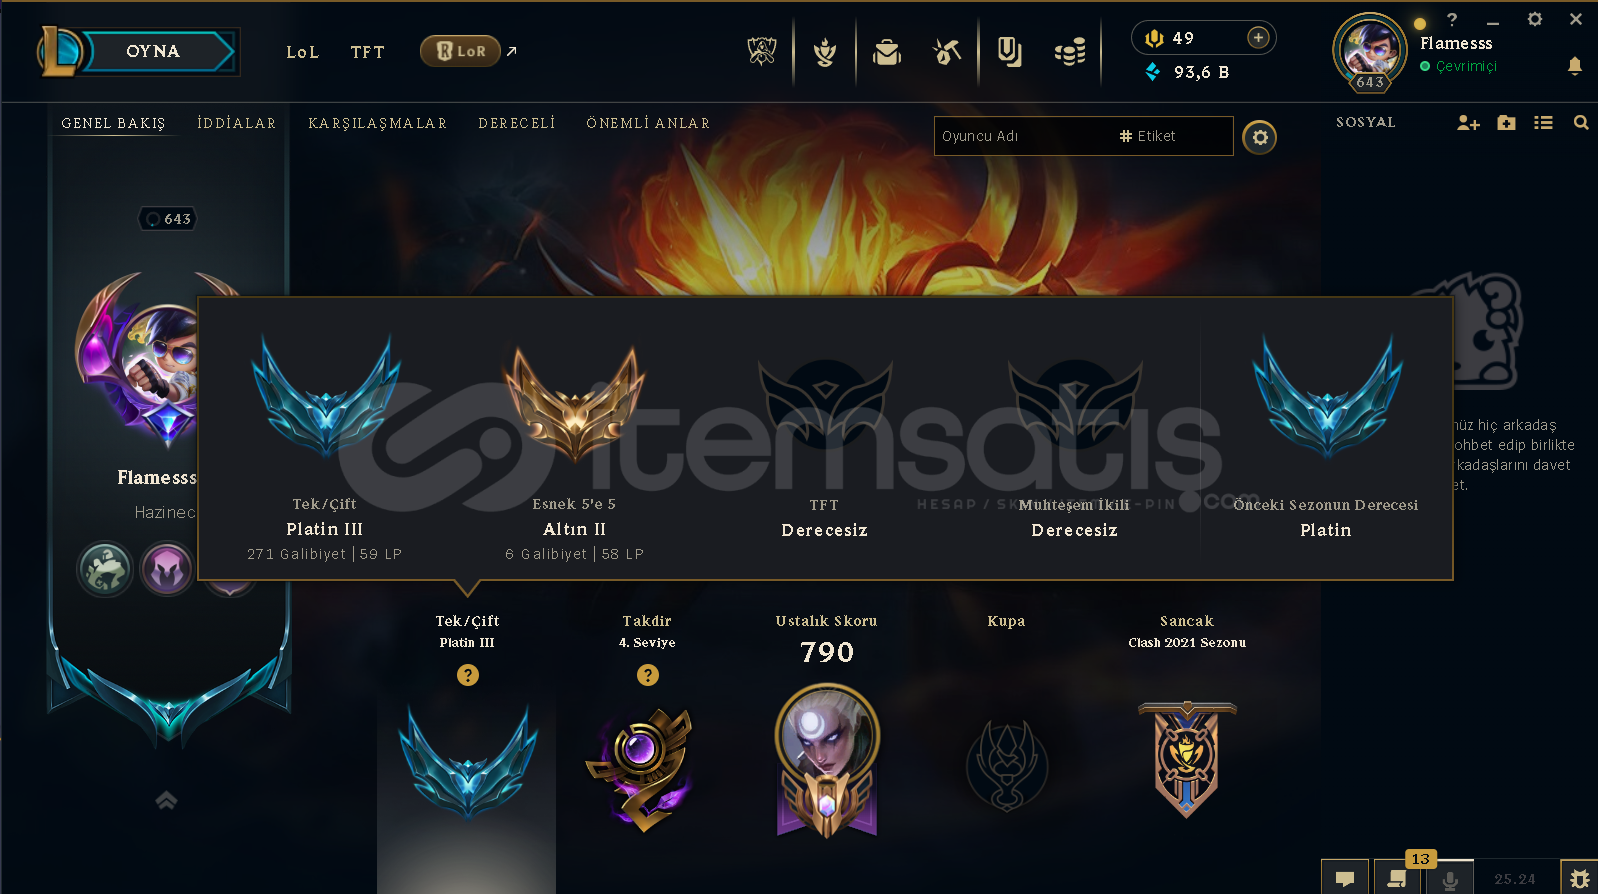The height and width of the screenshot is (894, 1598).
Task: Expand the profile chevron below banner
Action: point(166,800)
